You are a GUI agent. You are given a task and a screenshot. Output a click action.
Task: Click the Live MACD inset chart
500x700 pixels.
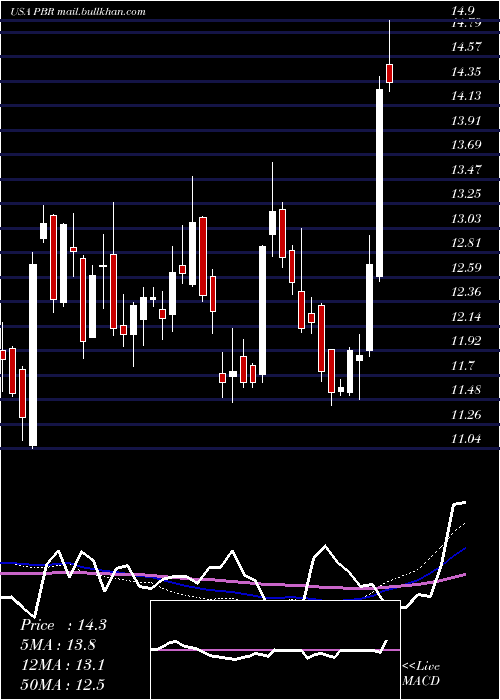coord(275,650)
